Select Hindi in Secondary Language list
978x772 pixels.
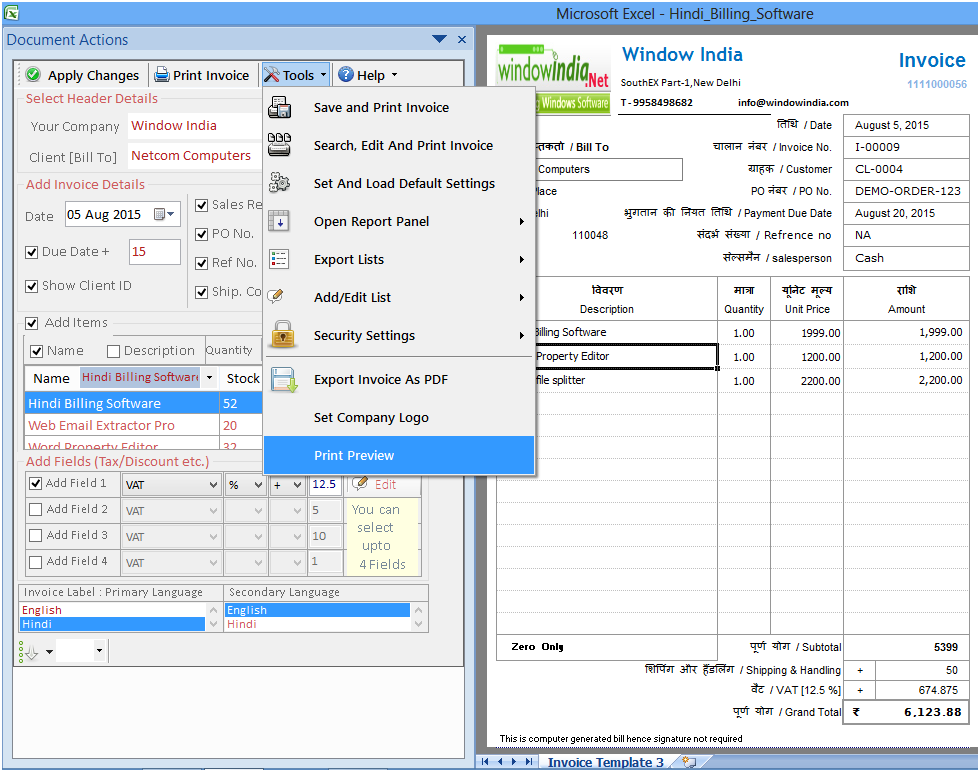pyautogui.click(x=317, y=624)
